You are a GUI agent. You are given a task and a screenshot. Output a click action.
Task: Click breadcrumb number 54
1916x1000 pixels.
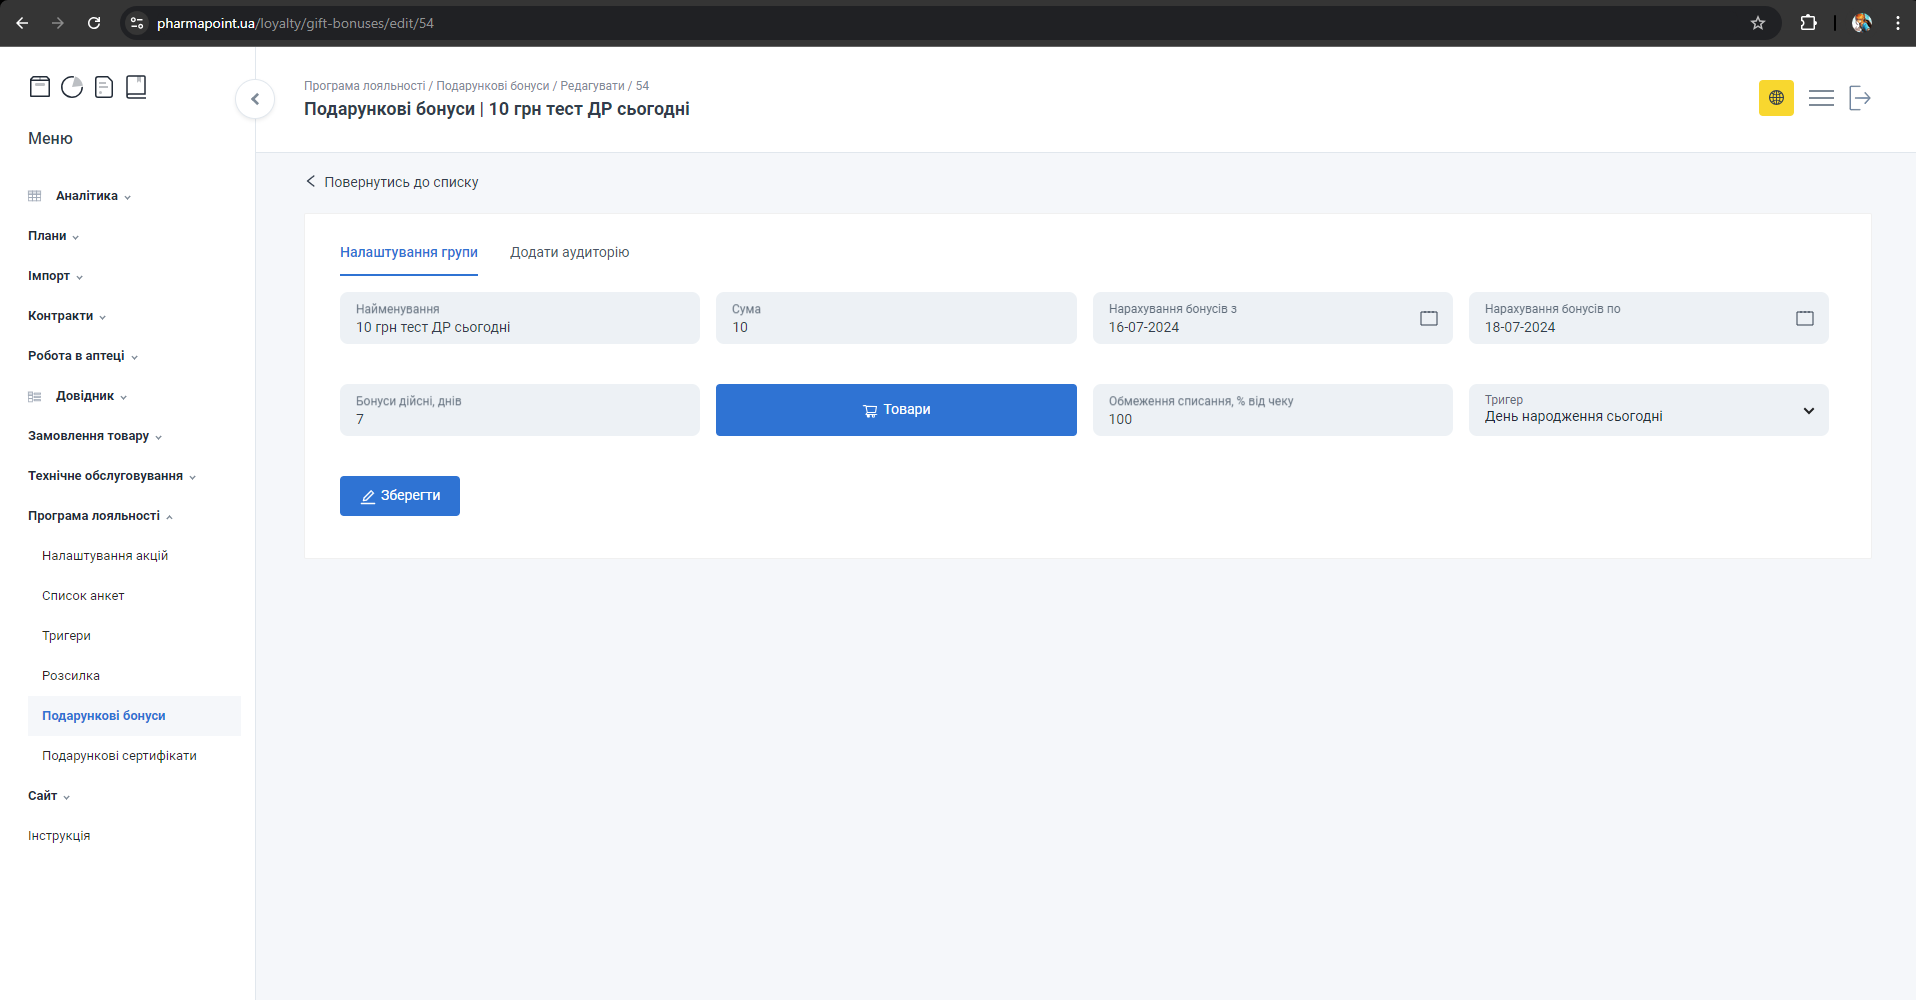pos(642,86)
